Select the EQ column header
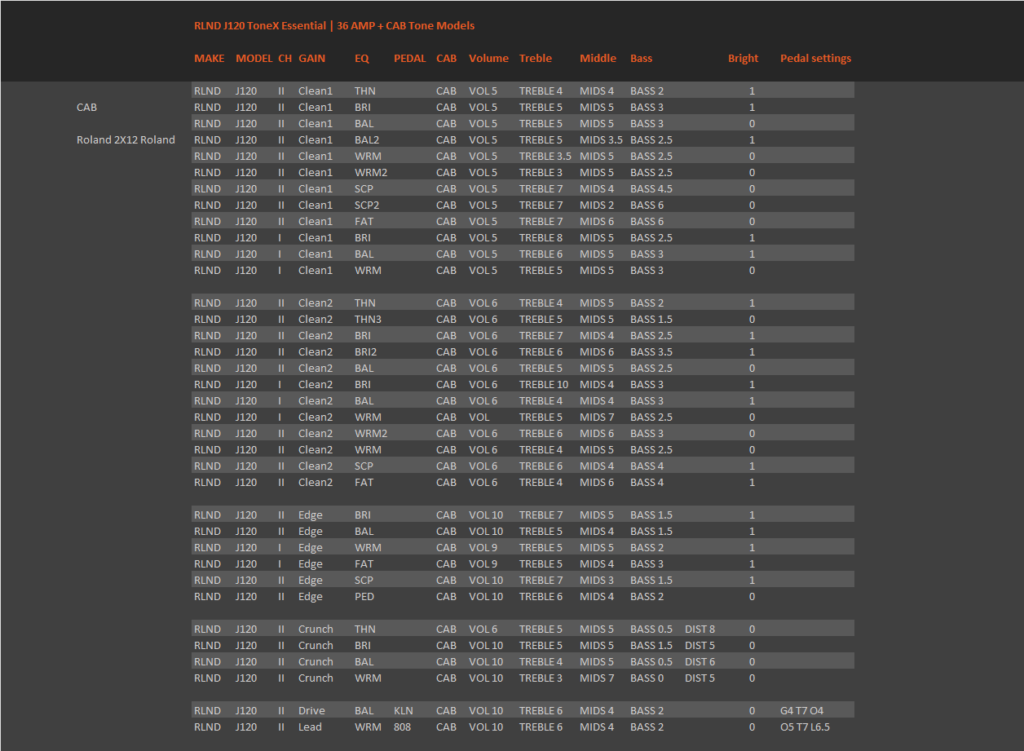The image size is (1024, 751). (x=362, y=59)
